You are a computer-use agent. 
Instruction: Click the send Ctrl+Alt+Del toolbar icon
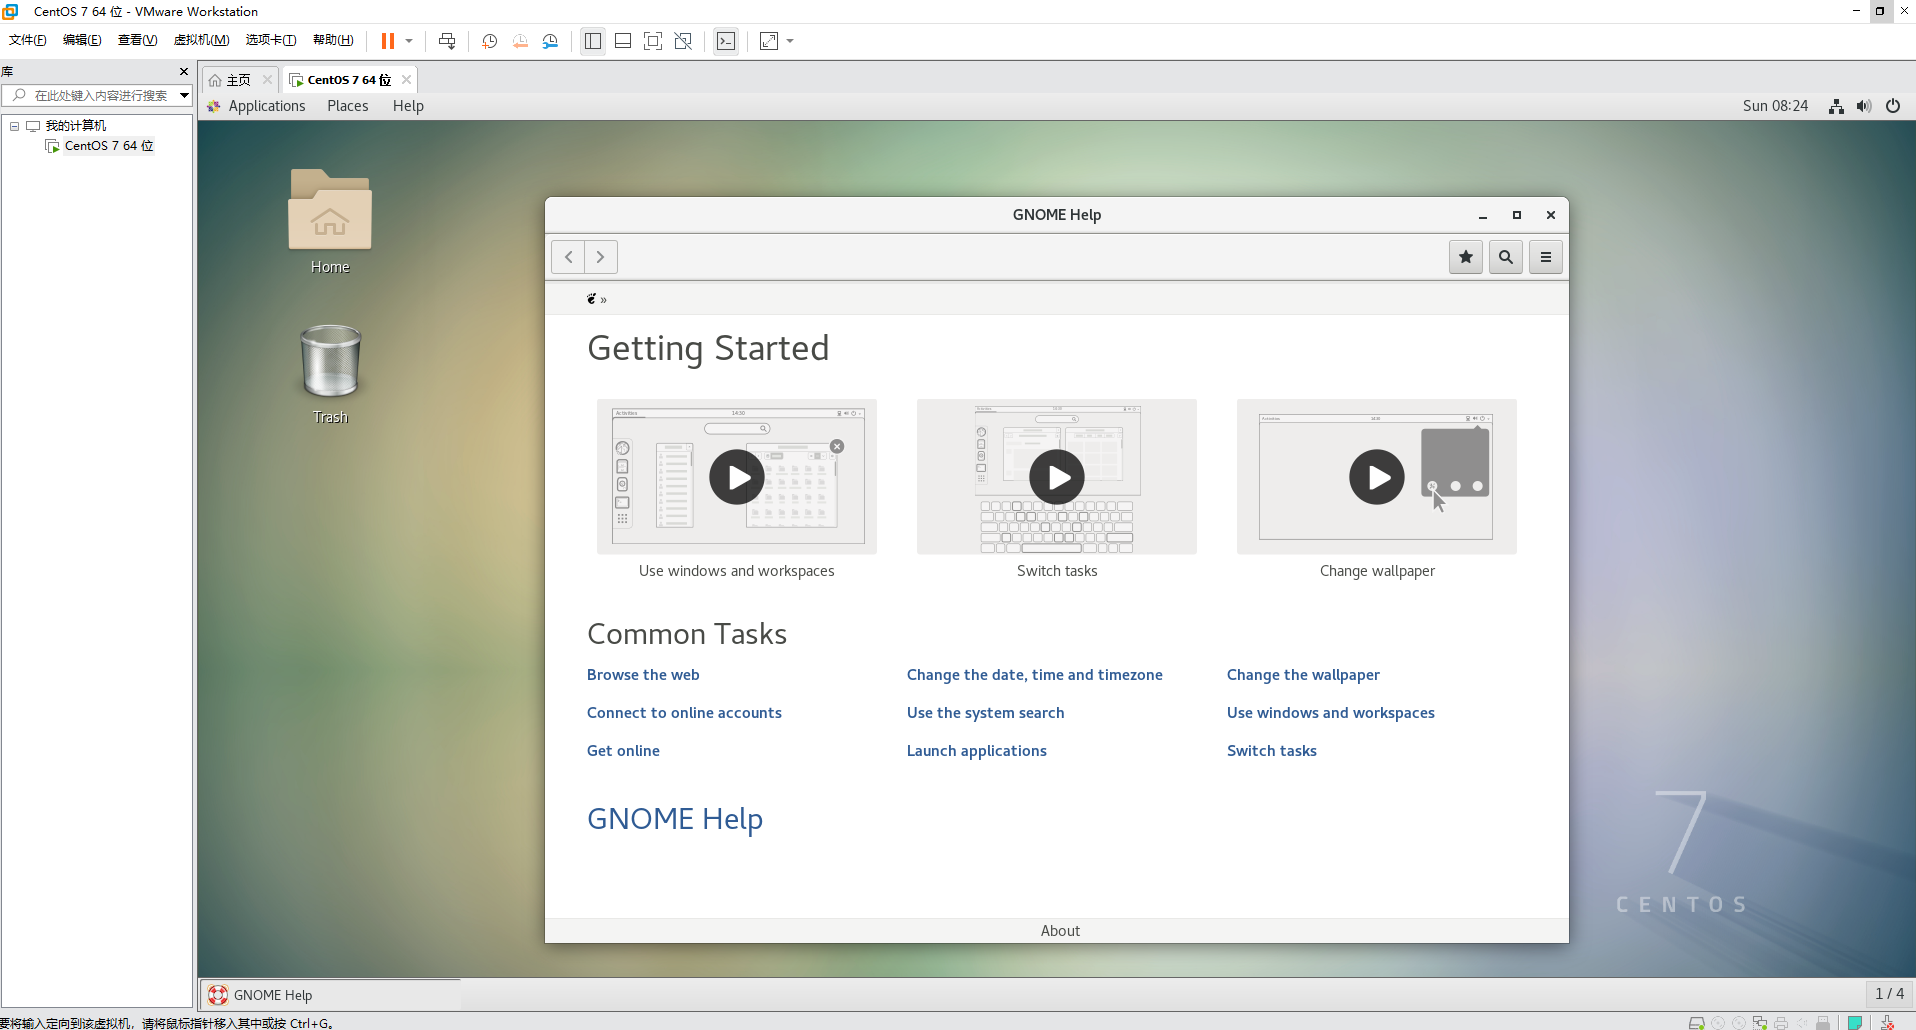(447, 41)
